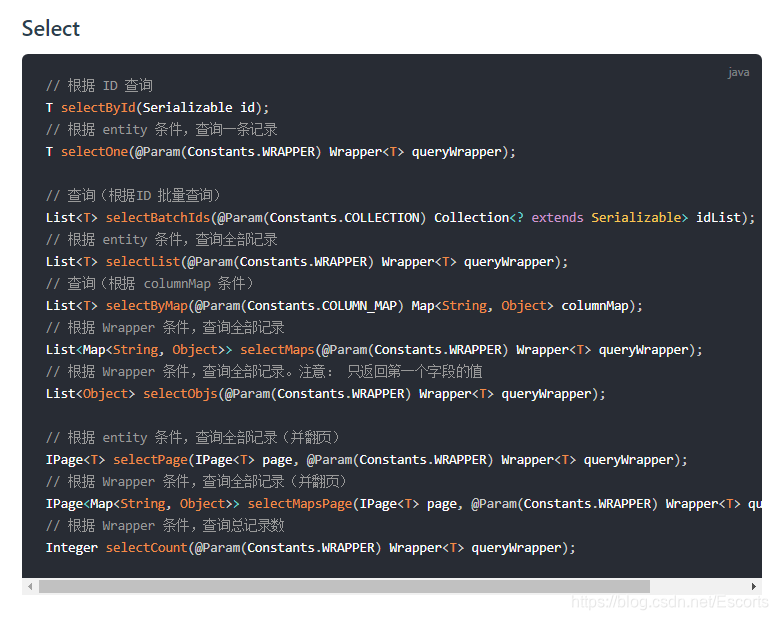Click the 'Integer' return type
The height and width of the screenshot is (620, 778).
71,548
